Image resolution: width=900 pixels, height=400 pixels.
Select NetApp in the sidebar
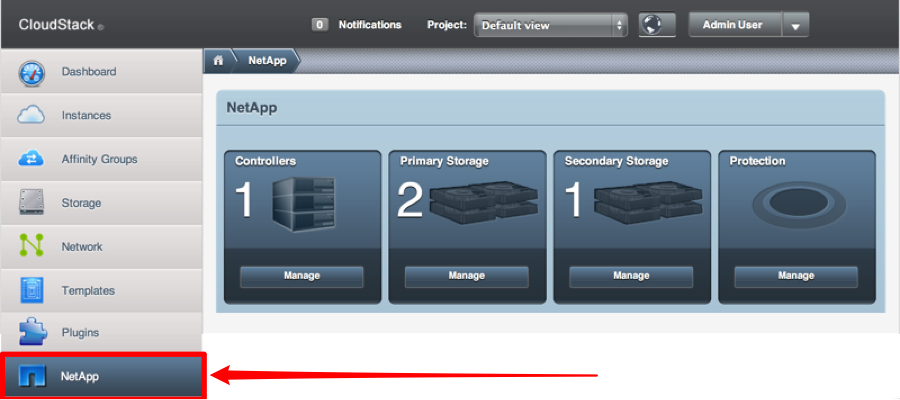tap(103, 376)
